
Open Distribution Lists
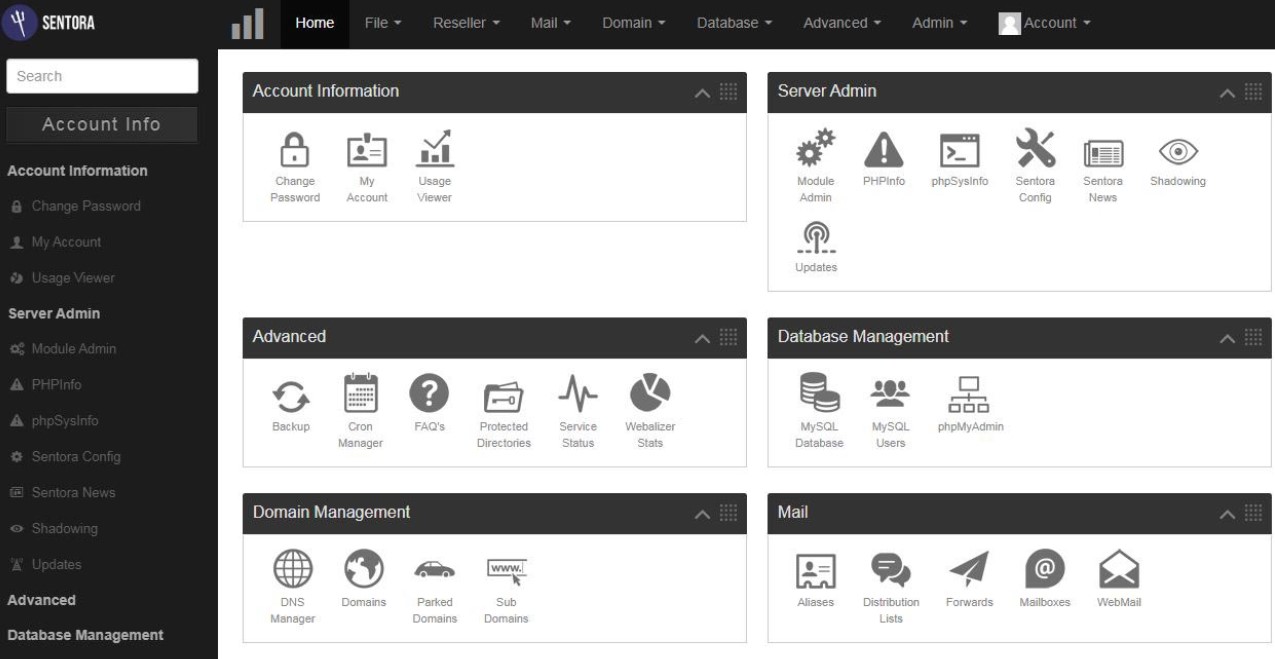(891, 572)
